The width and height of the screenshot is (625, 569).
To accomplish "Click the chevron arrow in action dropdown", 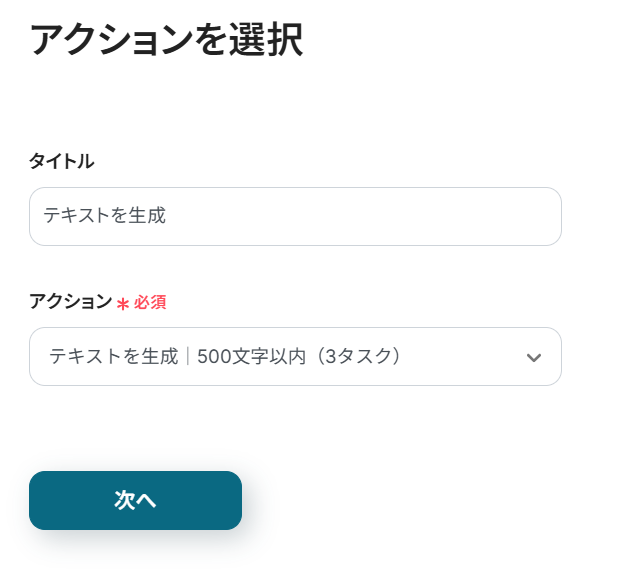I will point(534,357).
